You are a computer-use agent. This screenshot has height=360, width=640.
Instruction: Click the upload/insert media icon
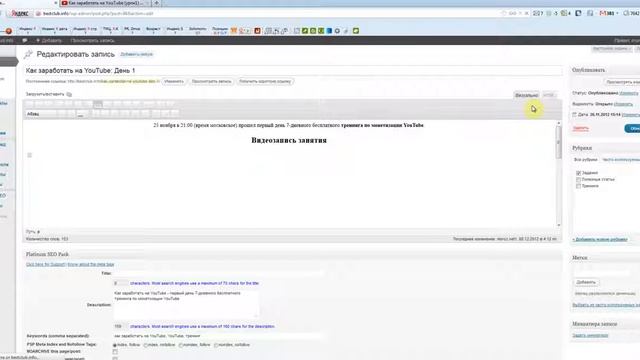69,94
